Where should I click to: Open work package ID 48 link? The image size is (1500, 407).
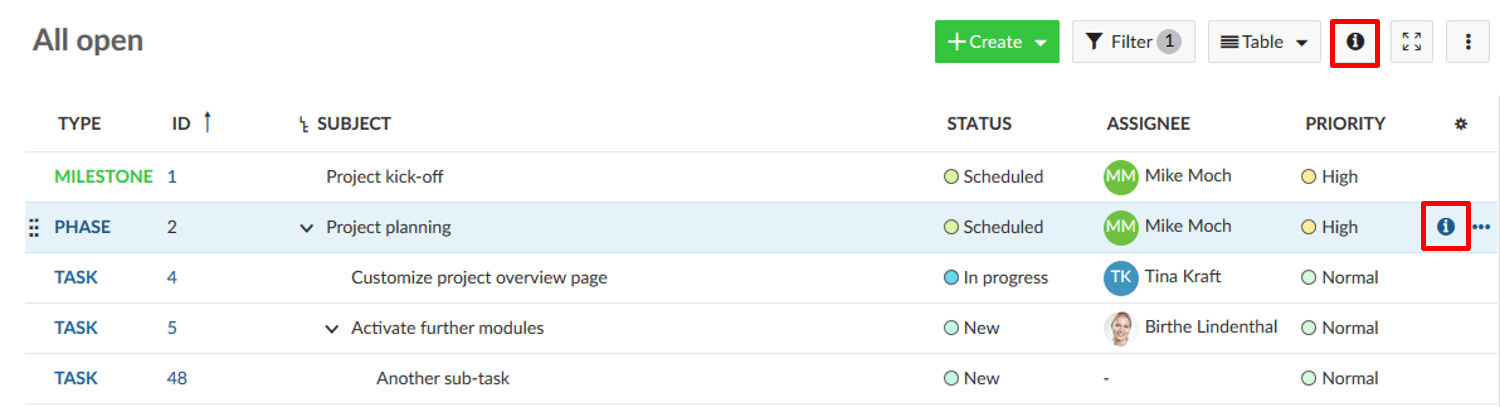177,378
